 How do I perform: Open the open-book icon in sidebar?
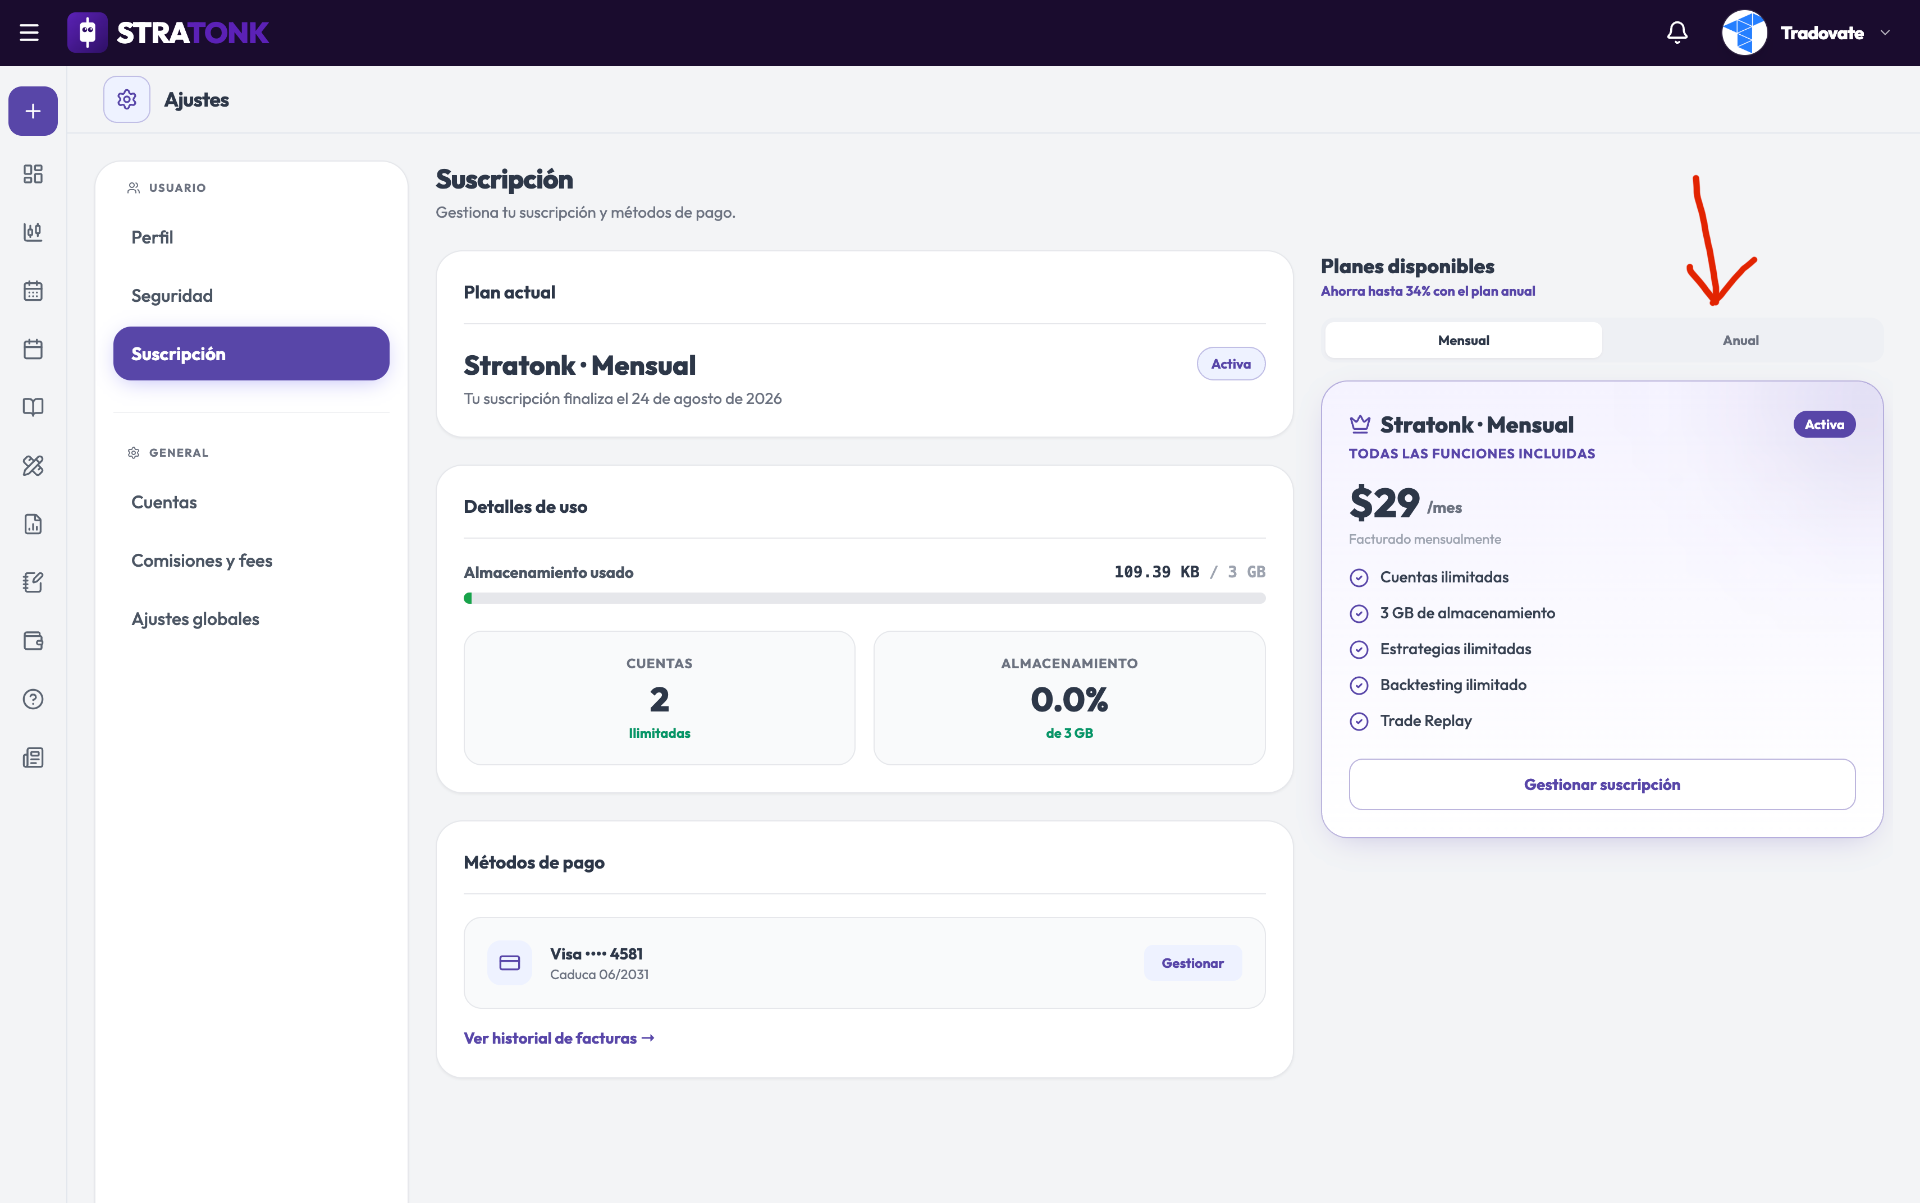click(x=33, y=407)
